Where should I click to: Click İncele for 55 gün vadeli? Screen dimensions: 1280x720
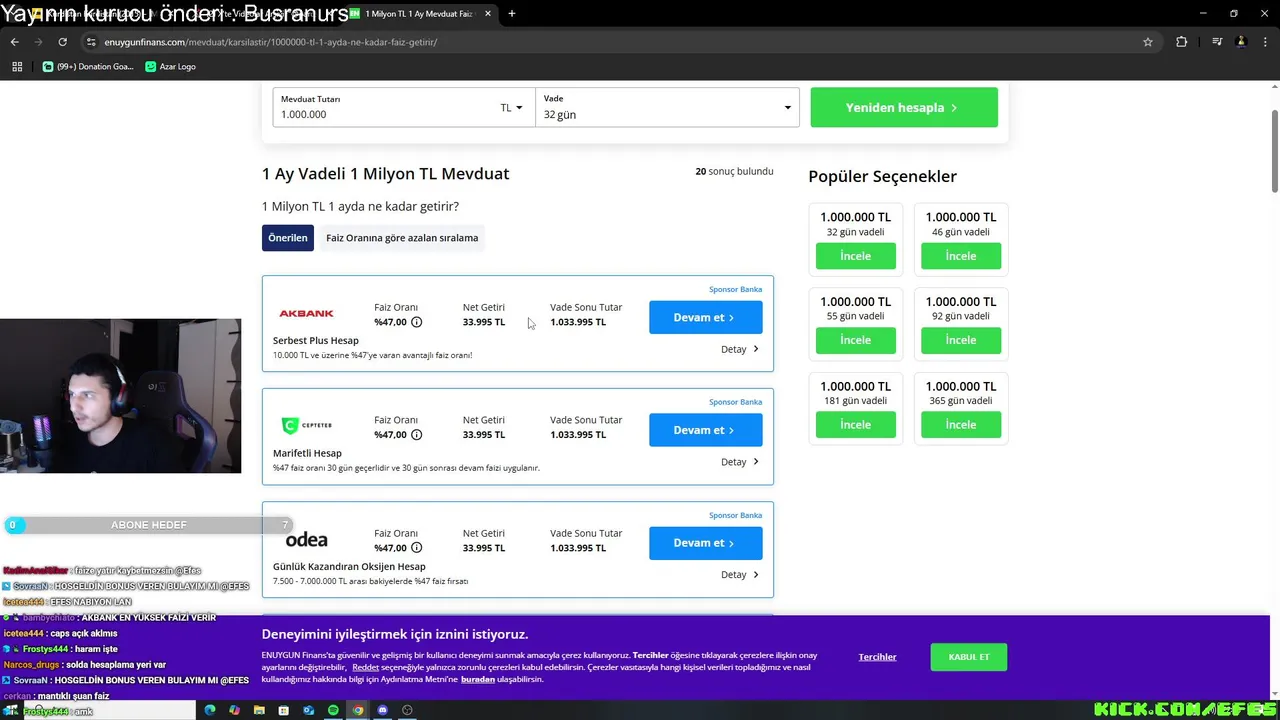(855, 340)
